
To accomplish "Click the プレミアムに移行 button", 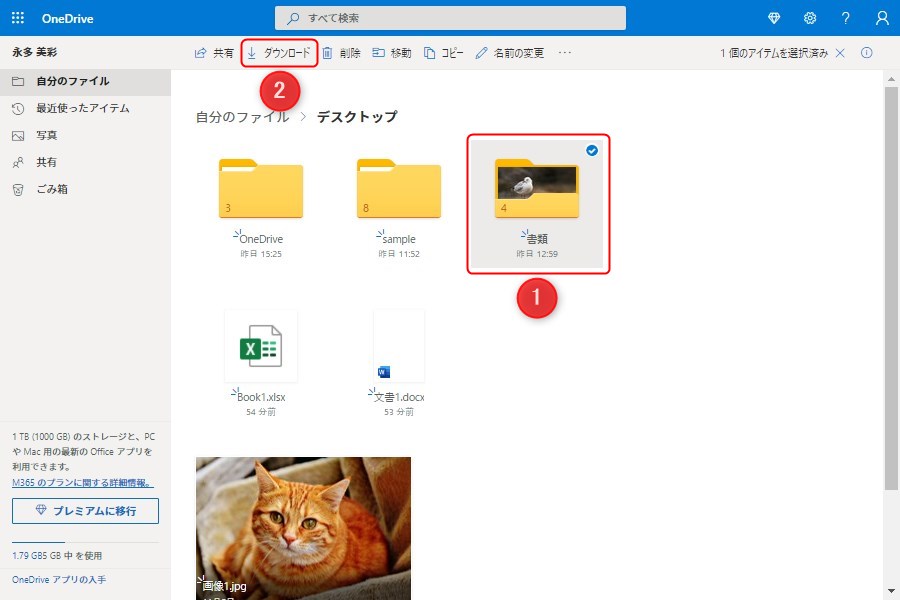I will (x=85, y=511).
